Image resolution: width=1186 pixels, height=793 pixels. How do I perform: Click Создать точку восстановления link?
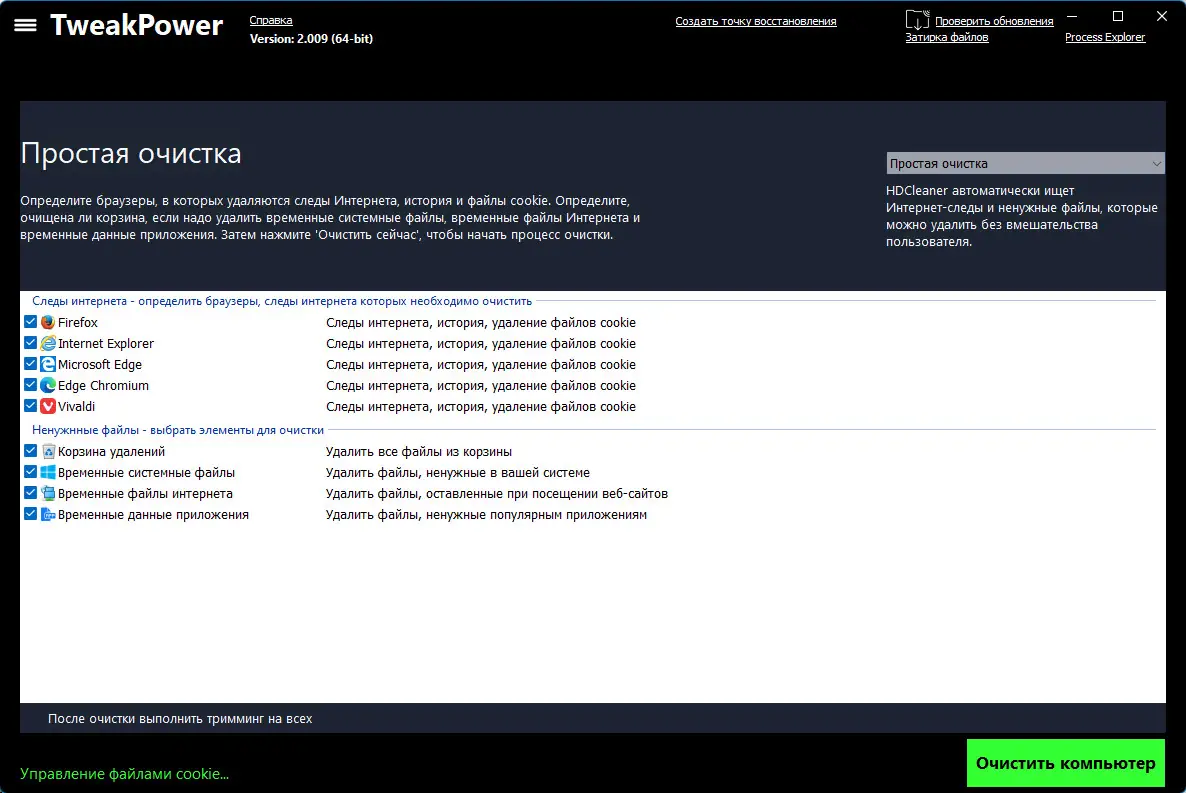[756, 21]
